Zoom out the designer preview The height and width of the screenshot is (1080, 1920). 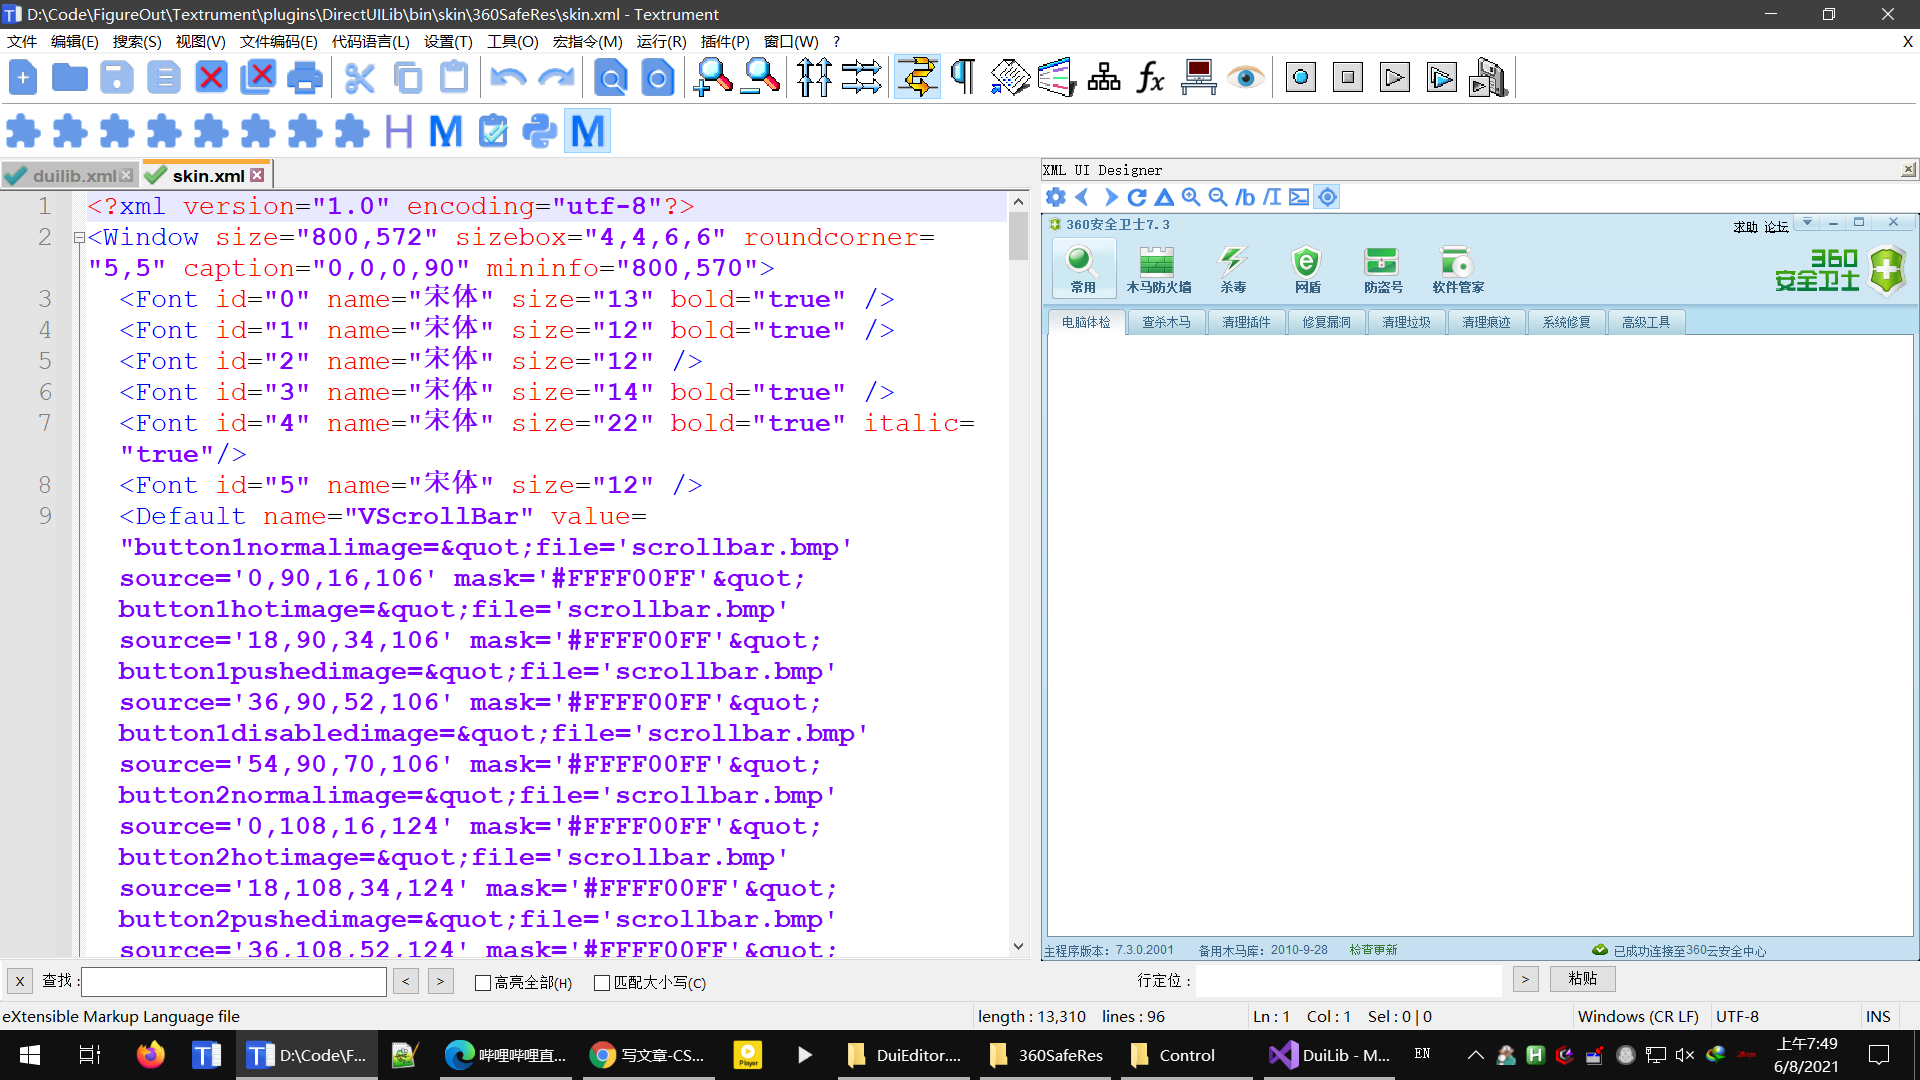click(1218, 197)
